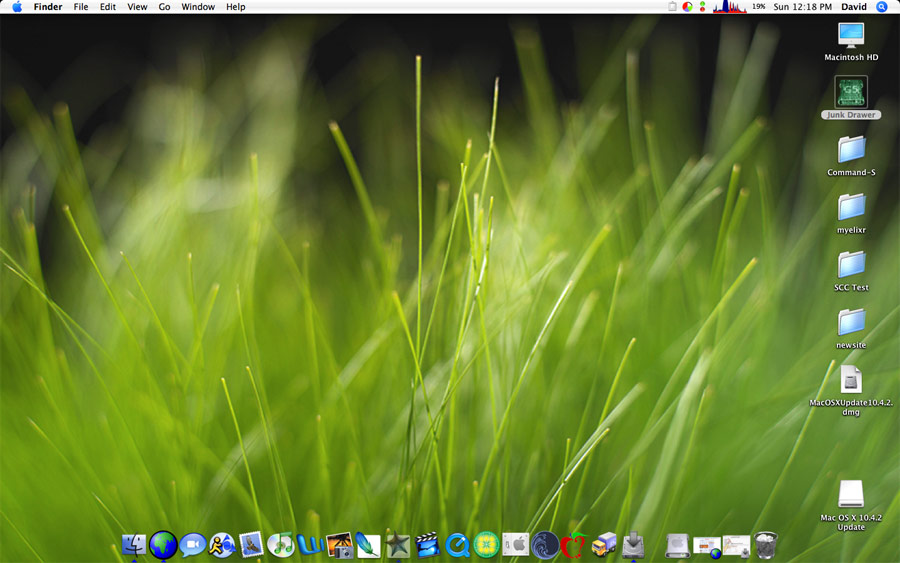Open the Window menu
This screenshot has width=900, height=563.
(198, 7)
